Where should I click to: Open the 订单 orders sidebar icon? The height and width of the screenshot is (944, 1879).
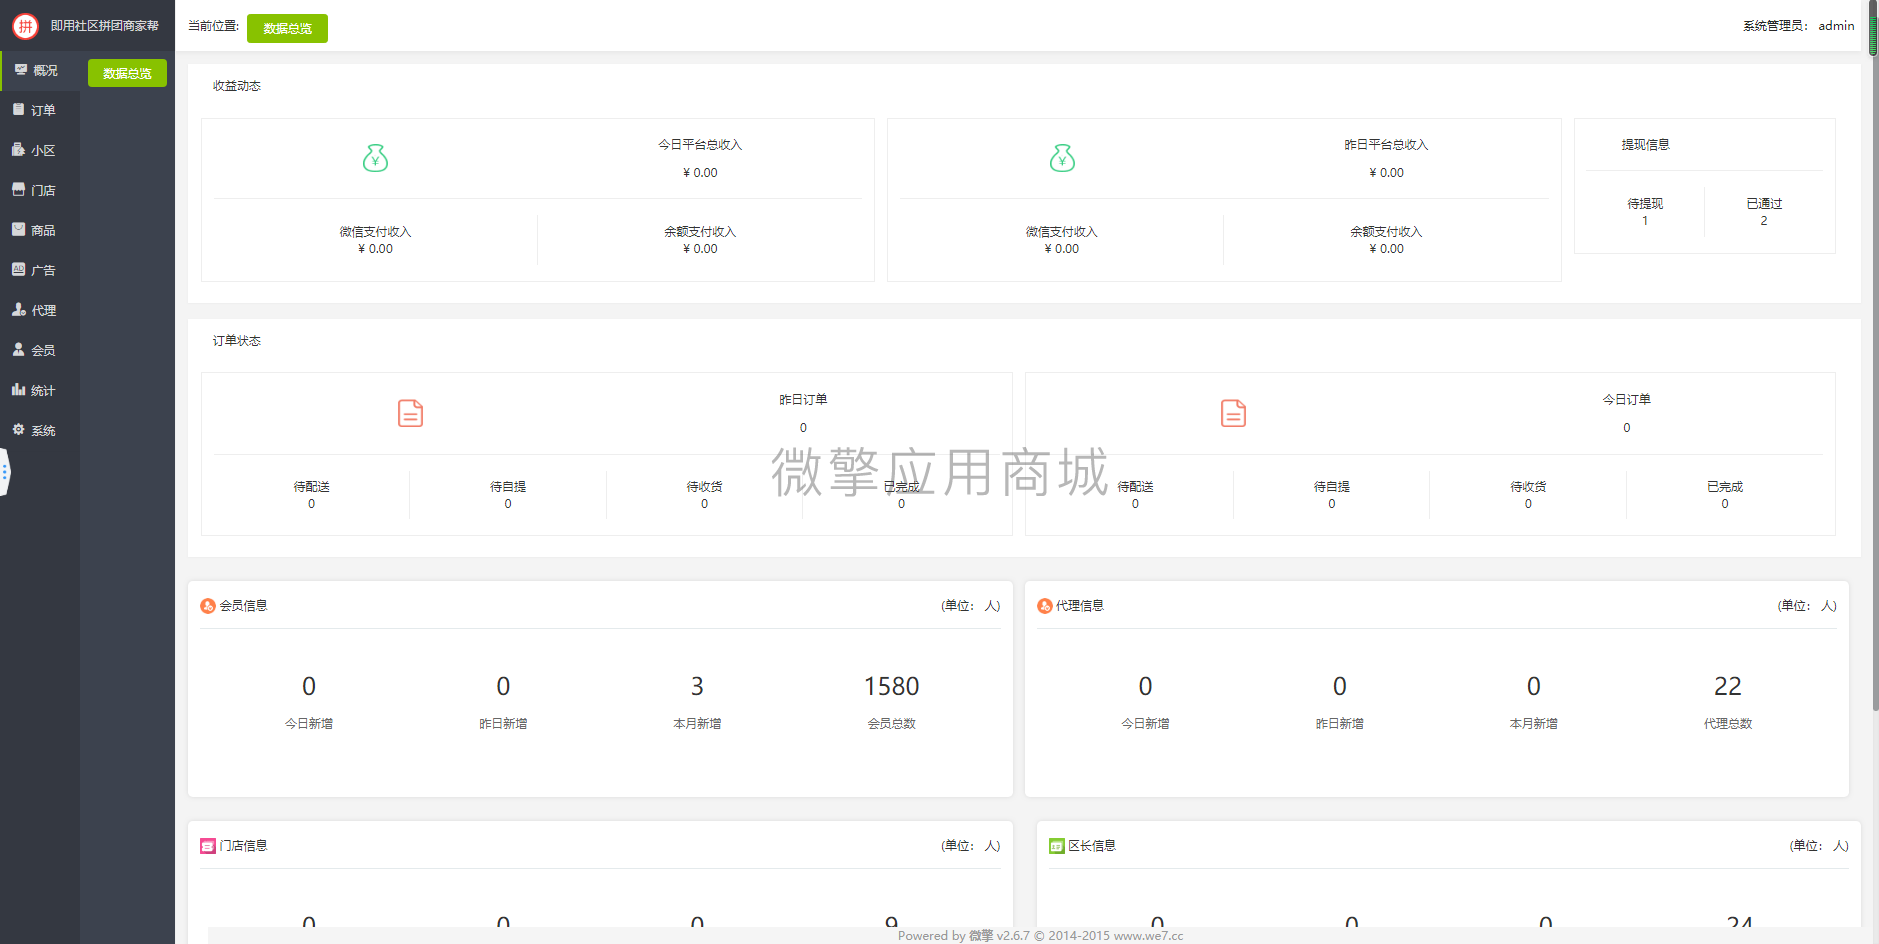(18, 110)
